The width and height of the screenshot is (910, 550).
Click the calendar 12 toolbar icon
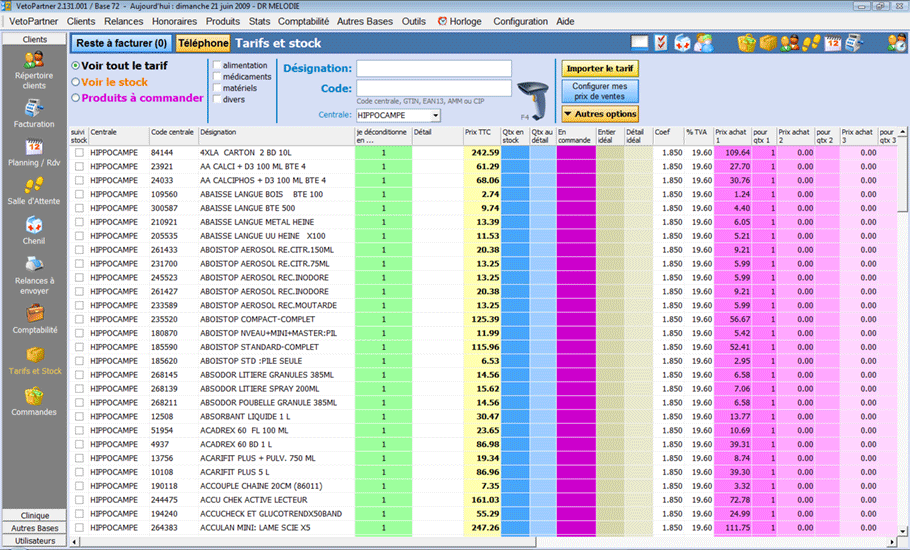point(833,43)
